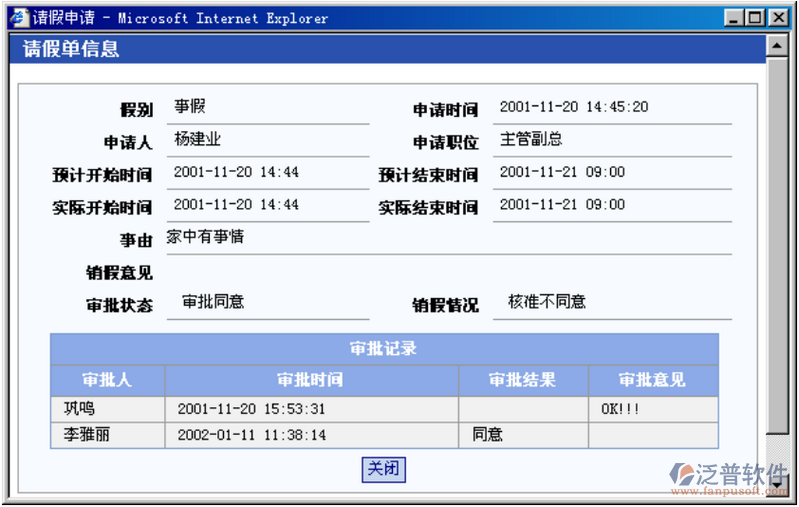The width and height of the screenshot is (799, 507).
Task: Click the OK!!! approval comment cell
Action: (653, 409)
